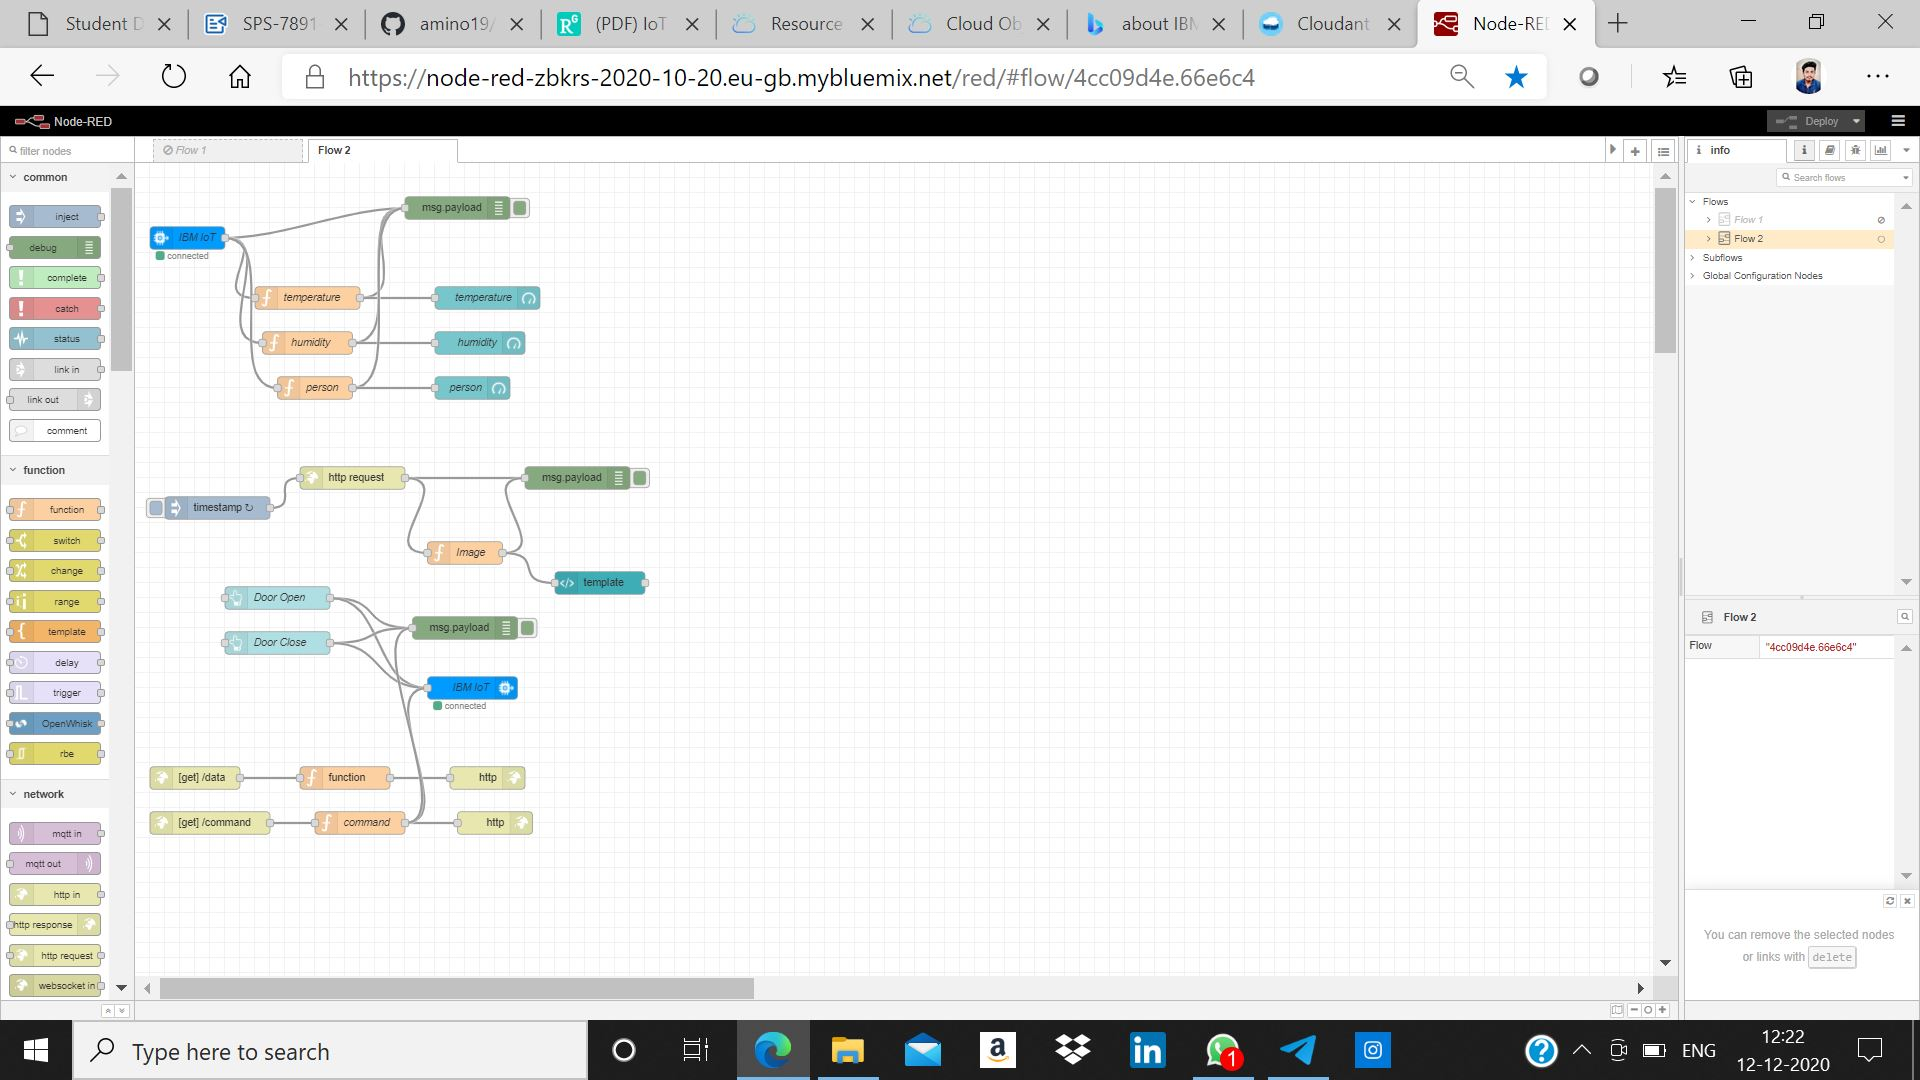Expand the Subflows tree section
The width and height of the screenshot is (1920, 1080).
[1693, 258]
